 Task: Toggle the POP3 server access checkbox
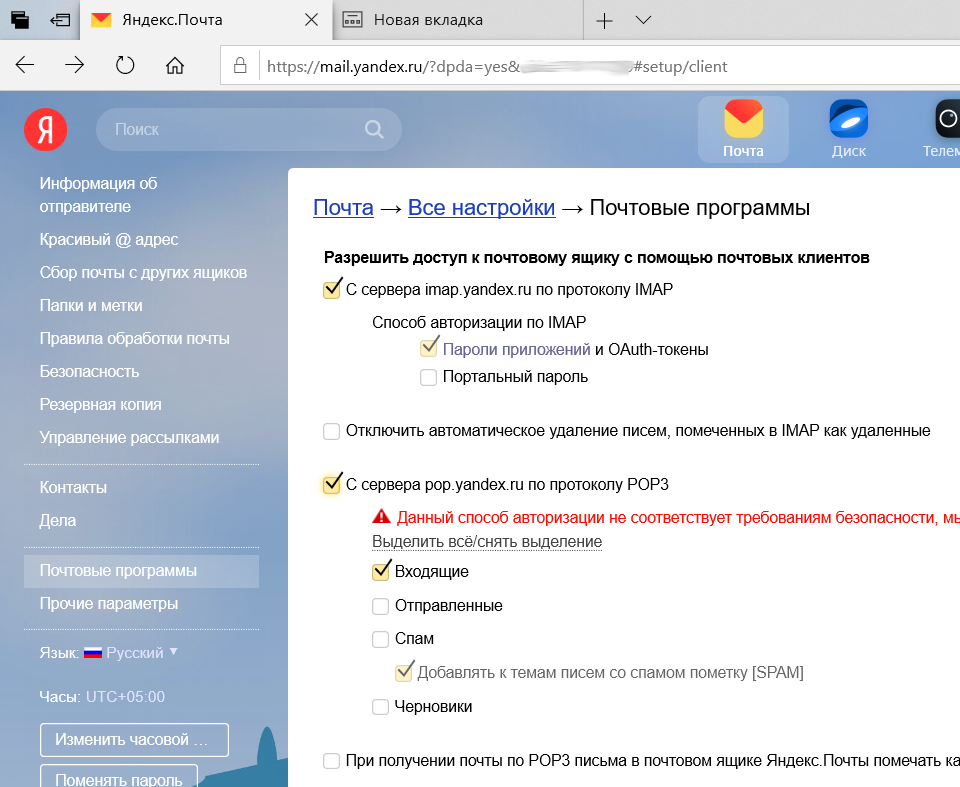pyautogui.click(x=332, y=484)
